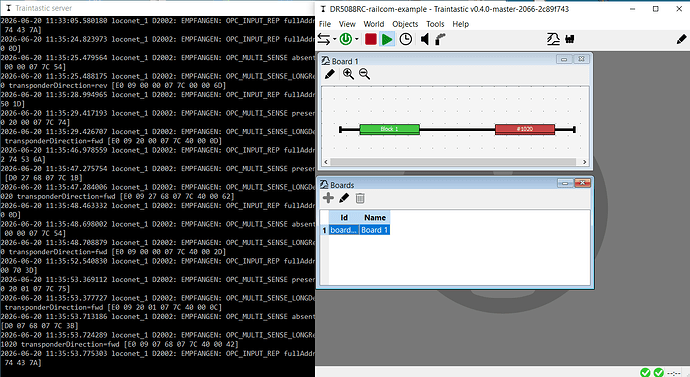This screenshot has width=690, height=377.
Task: Toggle world edit mode pencil at toolbar end
Action: click(x=681, y=40)
